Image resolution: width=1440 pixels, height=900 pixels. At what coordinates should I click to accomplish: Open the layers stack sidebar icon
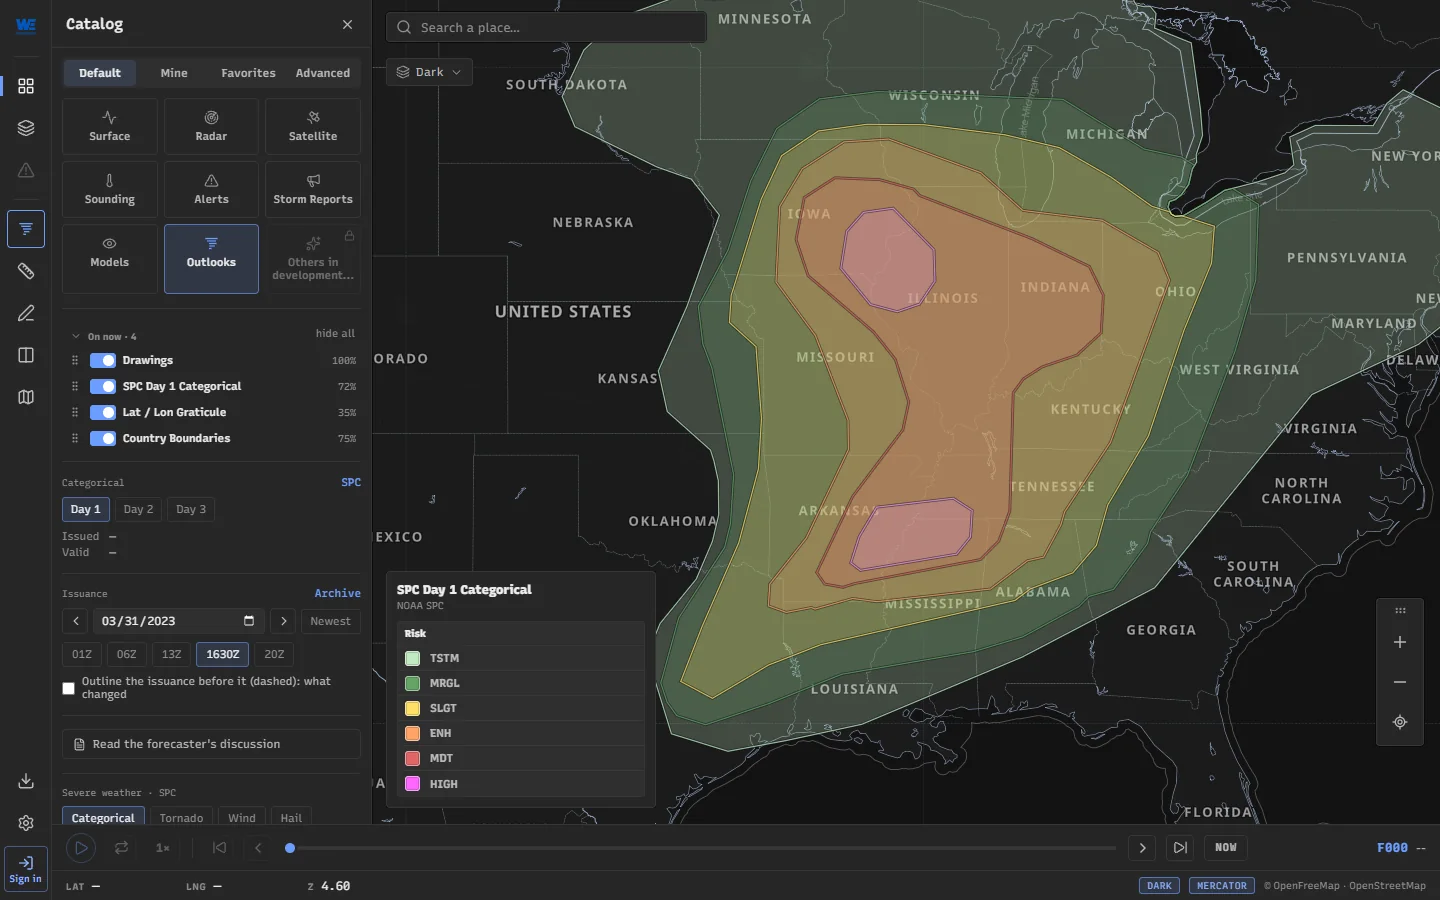click(x=26, y=128)
